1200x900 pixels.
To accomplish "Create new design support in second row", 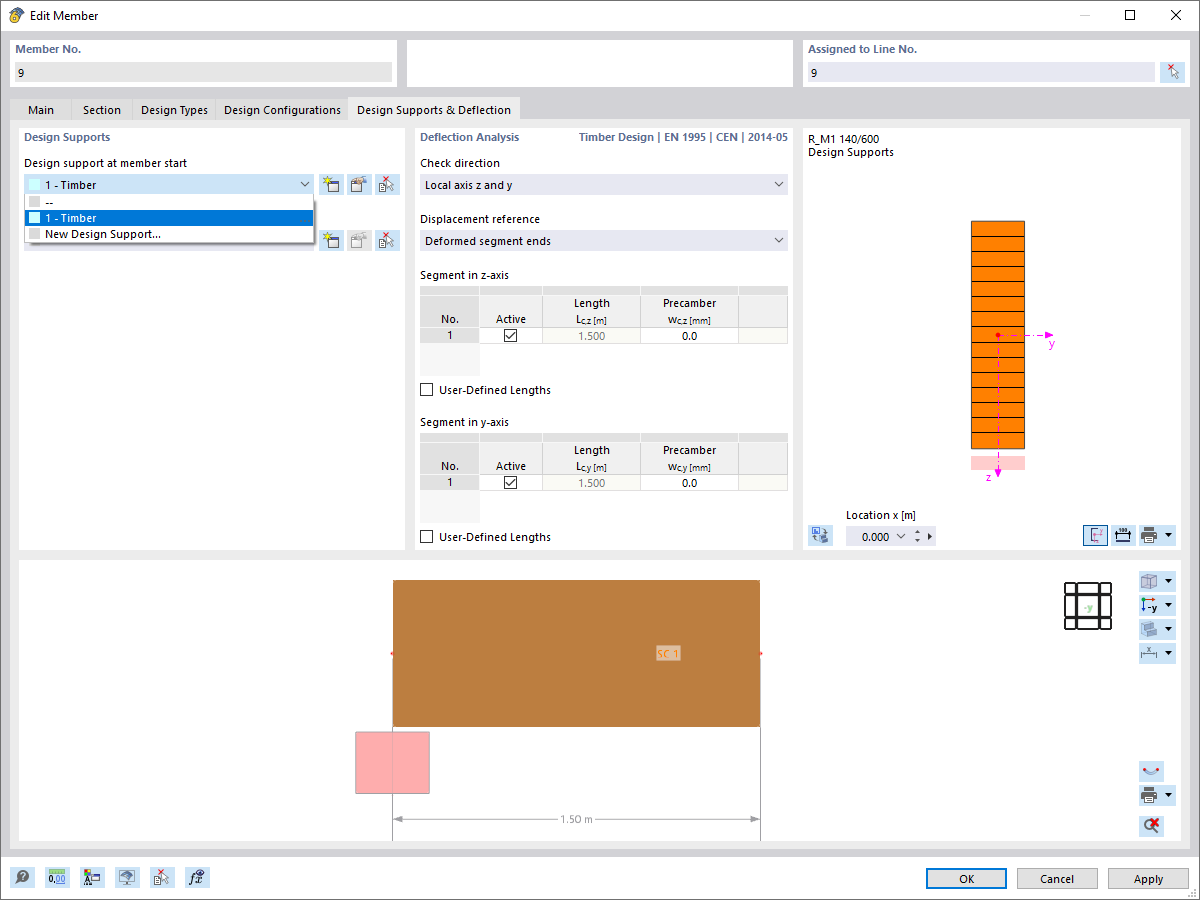I will [331, 240].
